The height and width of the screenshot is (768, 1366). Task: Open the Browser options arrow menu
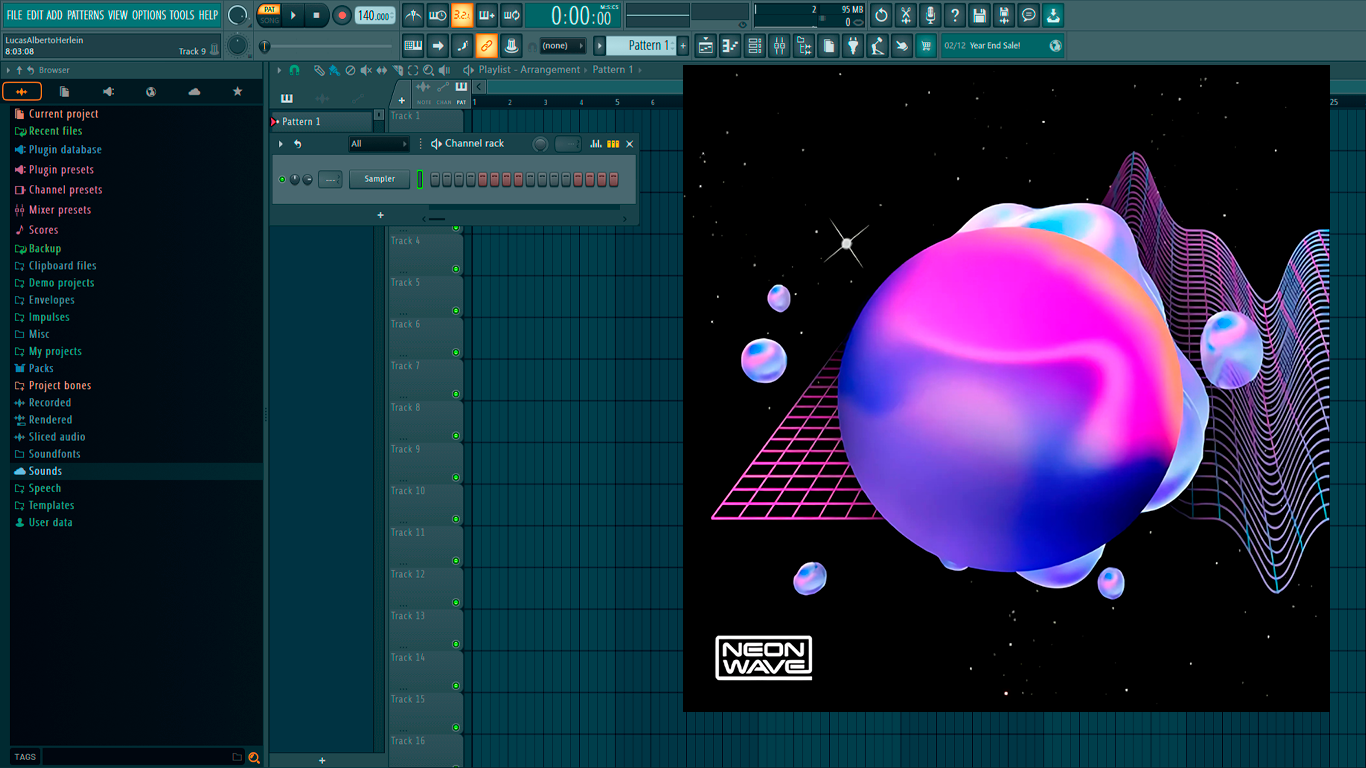click(8, 70)
